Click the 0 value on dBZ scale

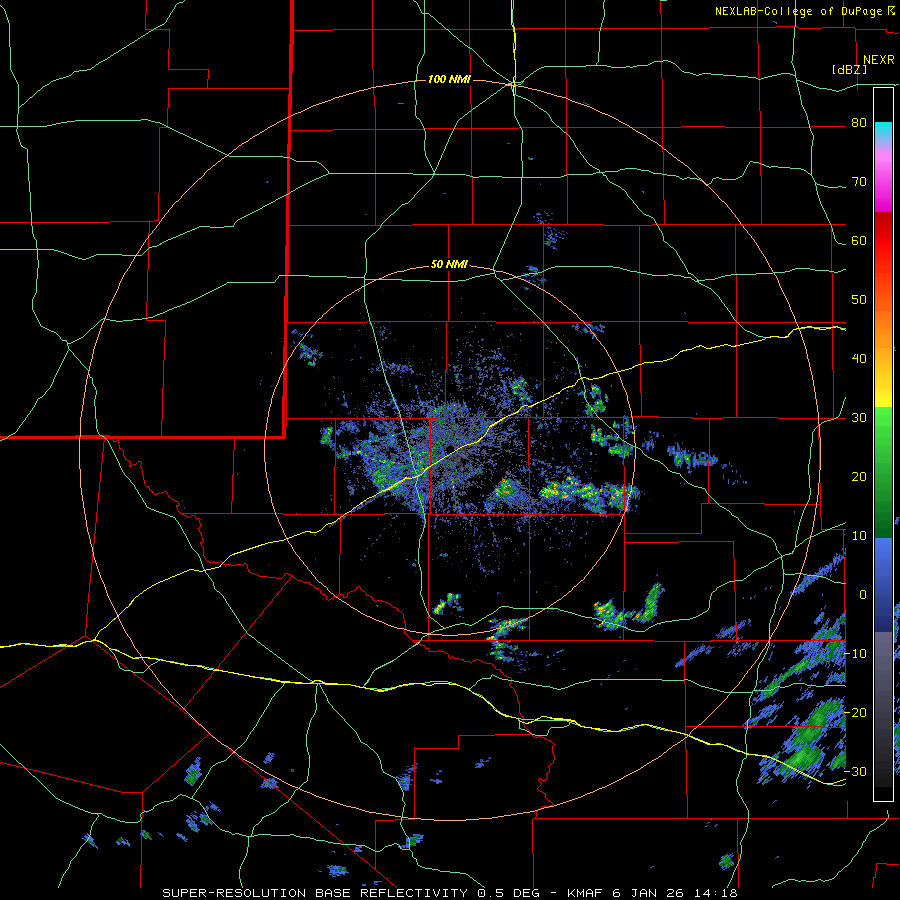(863, 595)
